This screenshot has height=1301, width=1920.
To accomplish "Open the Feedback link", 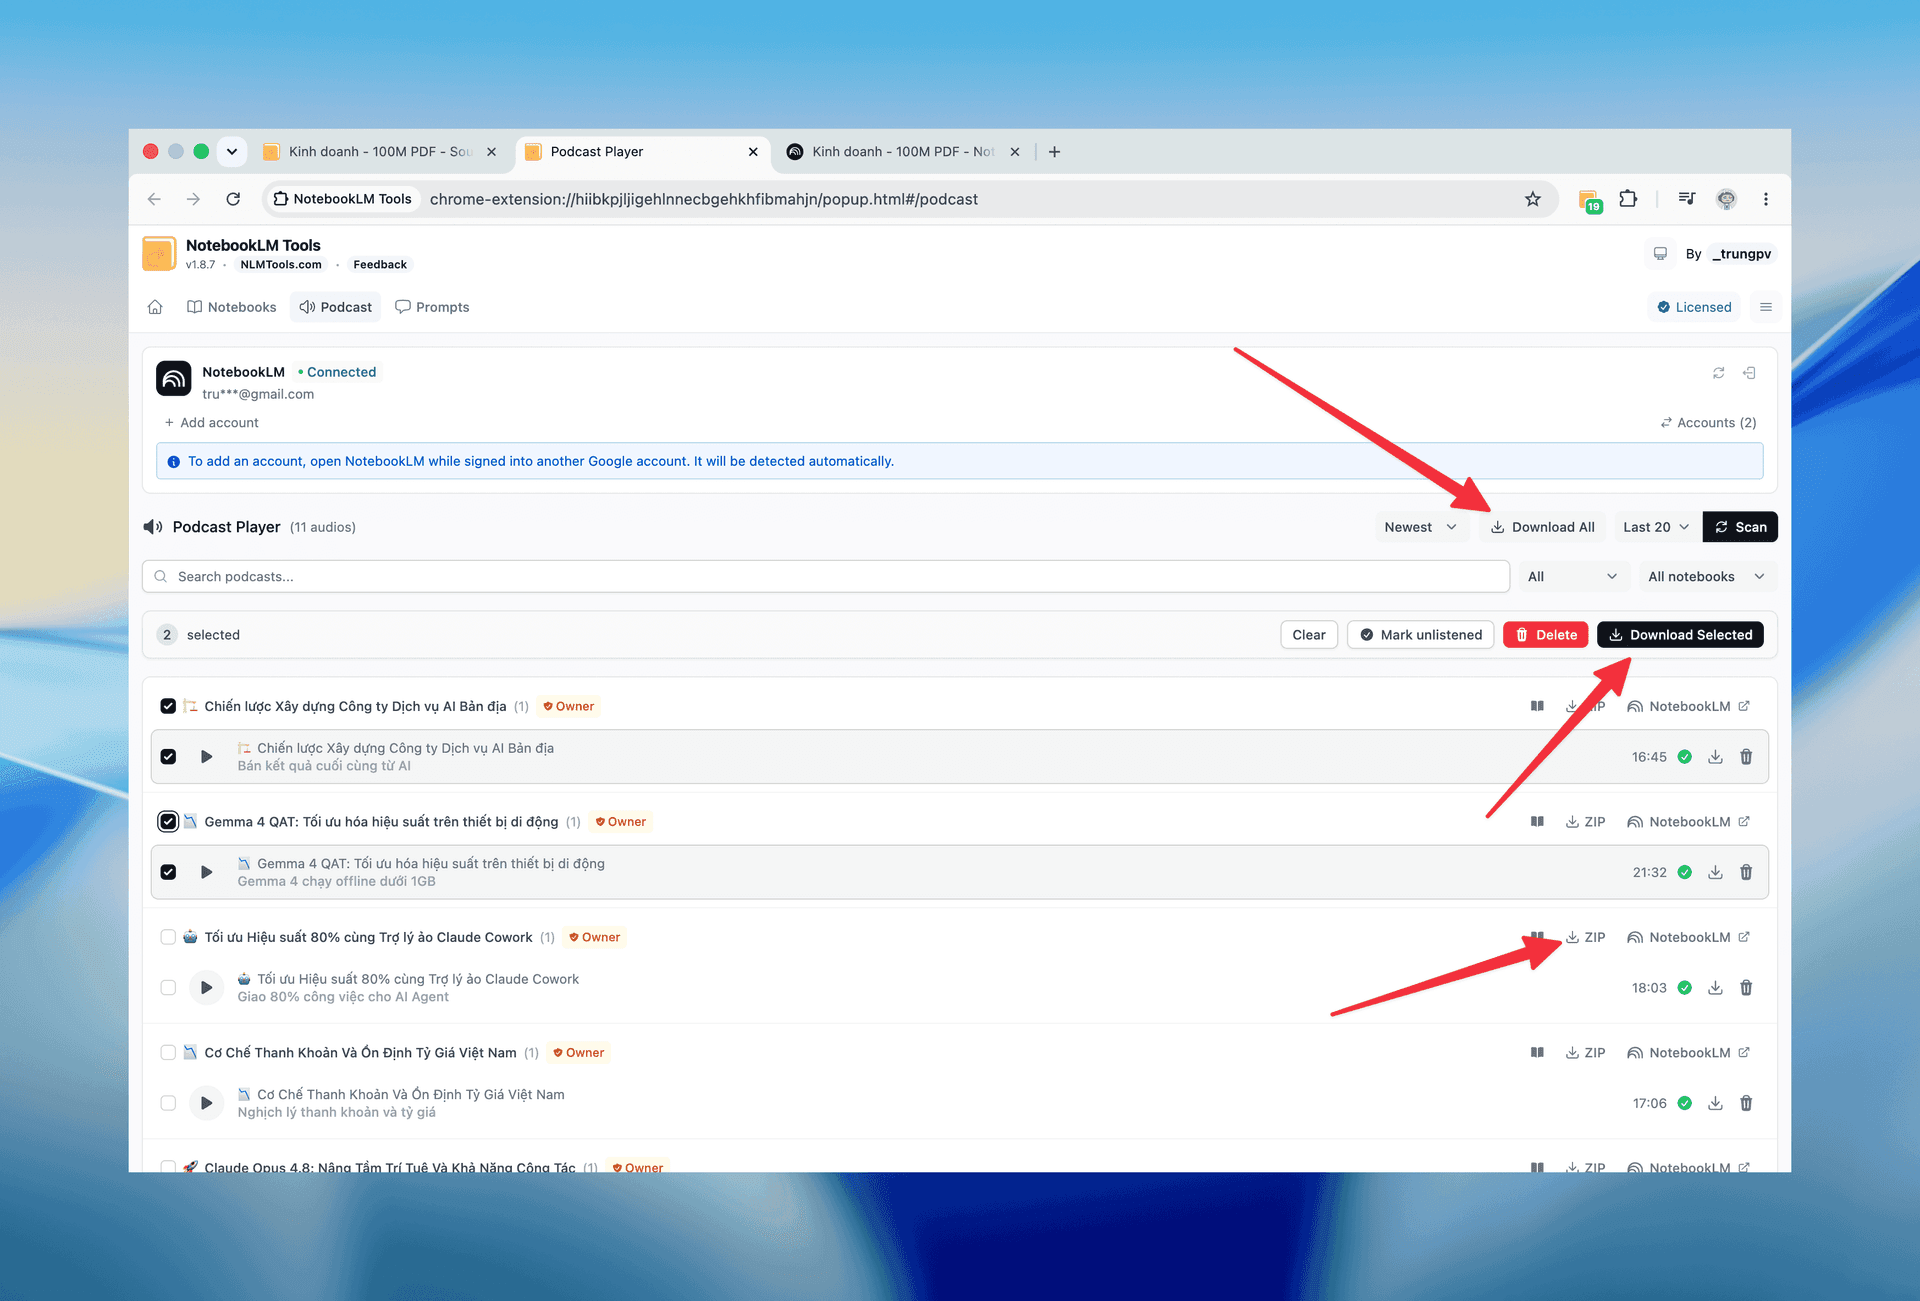I will pos(380,265).
